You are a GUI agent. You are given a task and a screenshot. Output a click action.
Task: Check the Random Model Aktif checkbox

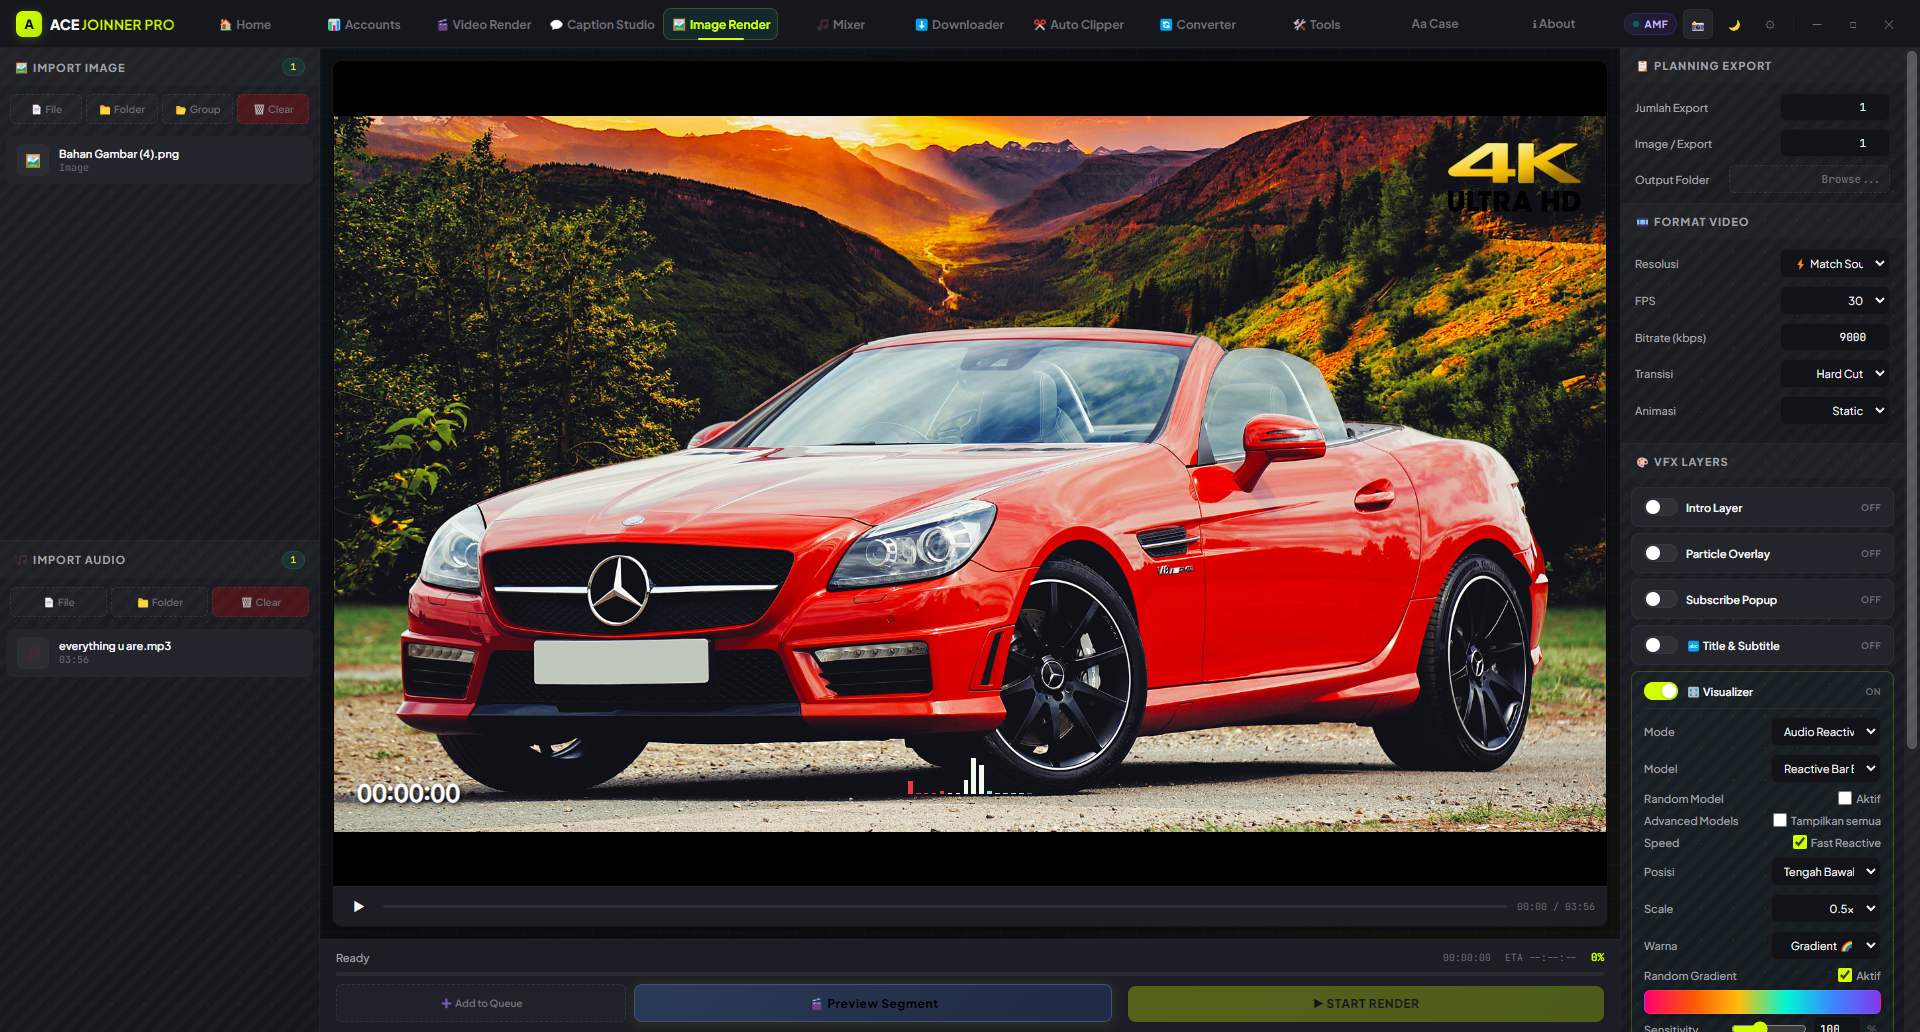1845,798
